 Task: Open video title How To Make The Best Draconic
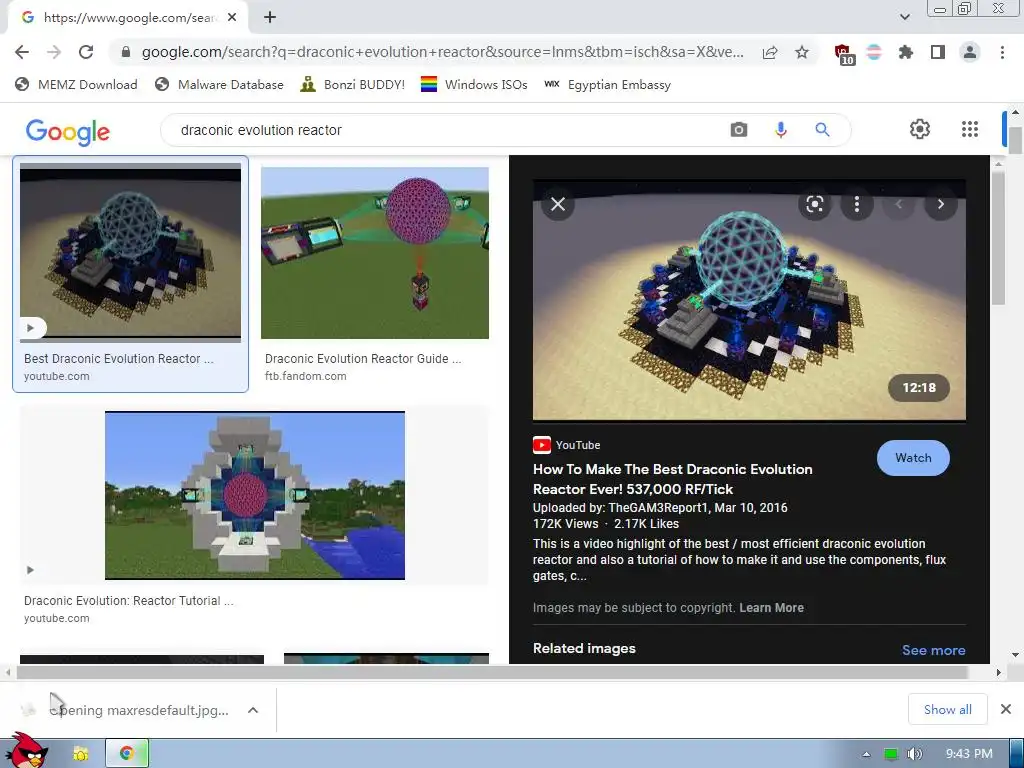tap(673, 479)
